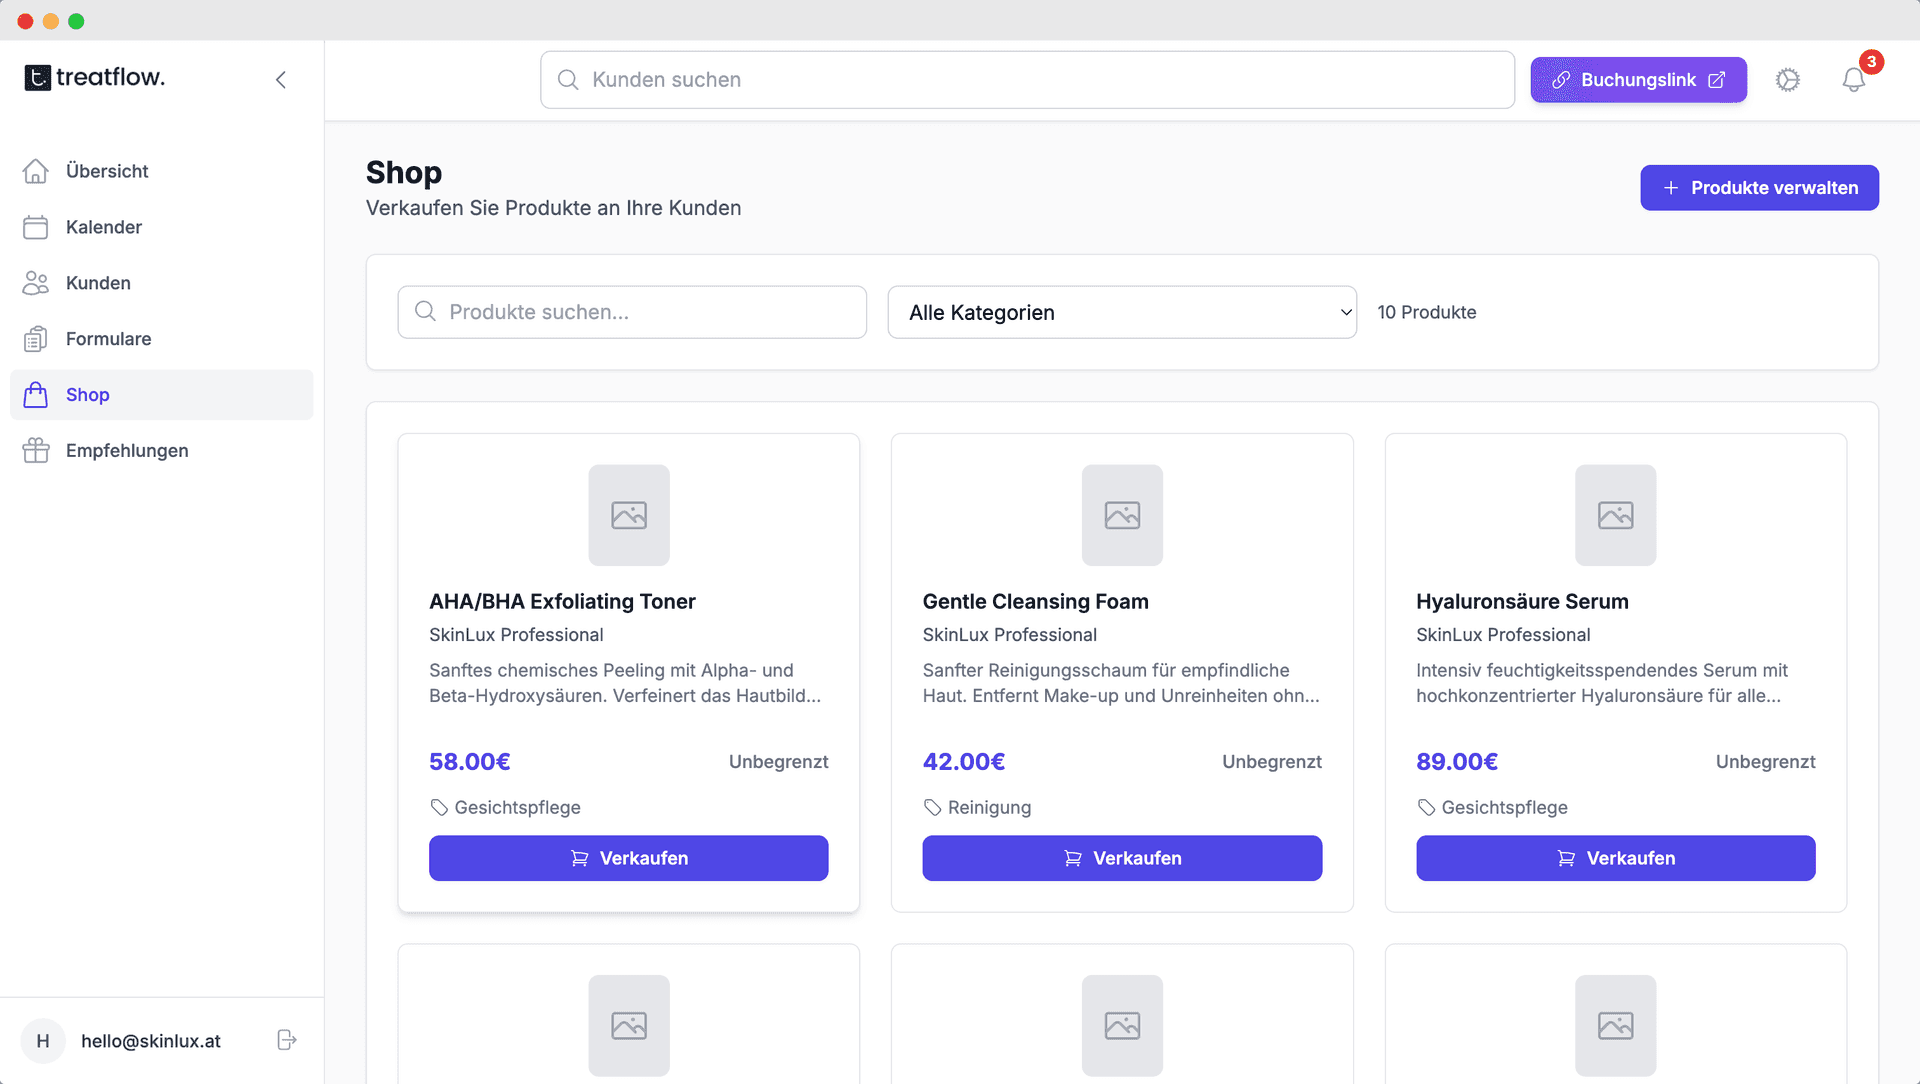
Task: Expand category filter to choose Reinigung
Action: (1122, 312)
